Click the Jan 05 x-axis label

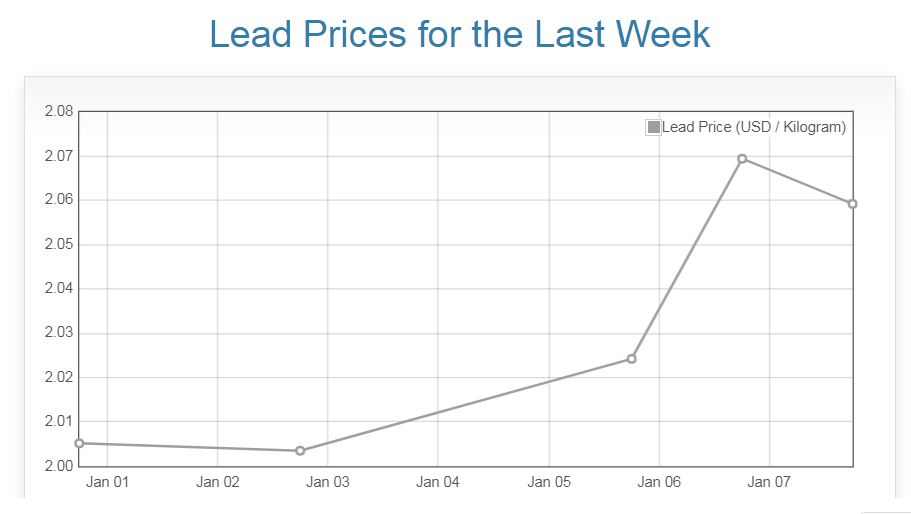pyautogui.click(x=549, y=482)
